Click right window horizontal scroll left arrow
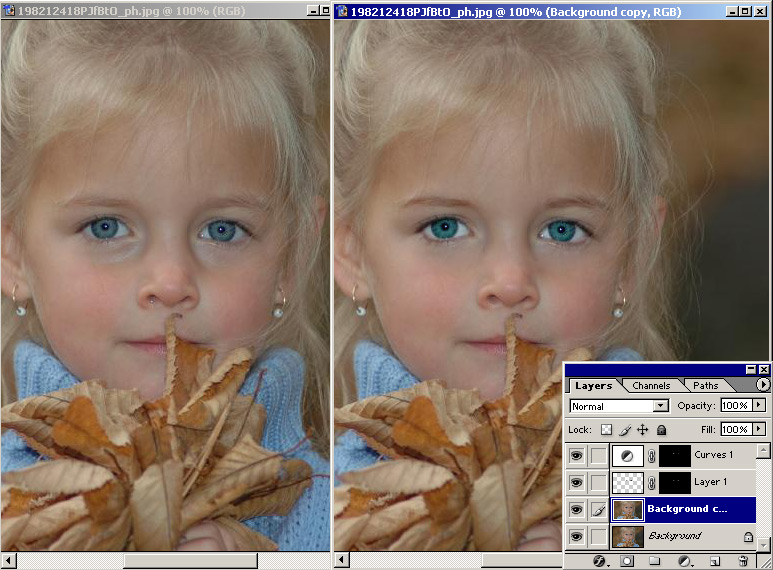Viewport: 773px width, 570px height. pyautogui.click(x=342, y=561)
